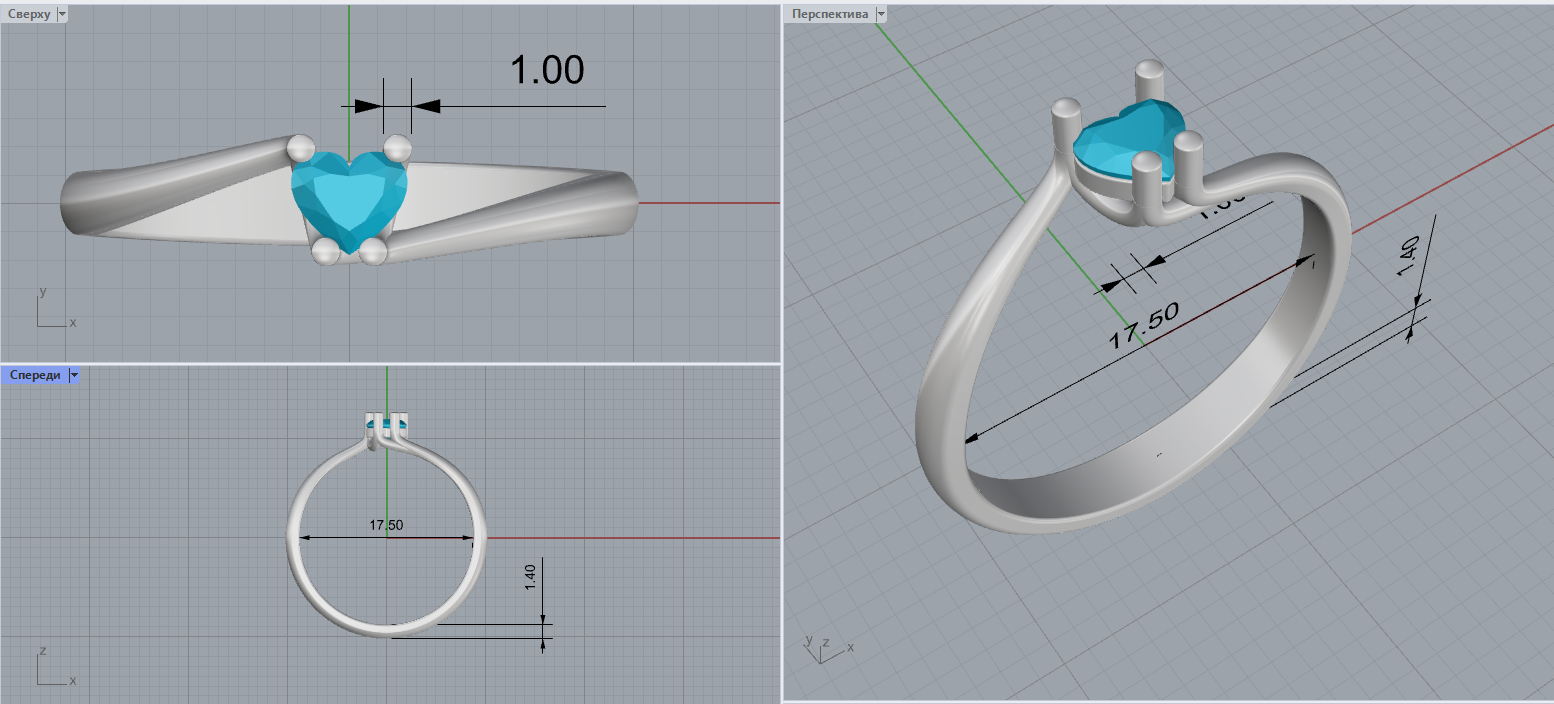The width and height of the screenshot is (1554, 704).
Task: Activate the Сверху viewport title
Action: coord(29,14)
